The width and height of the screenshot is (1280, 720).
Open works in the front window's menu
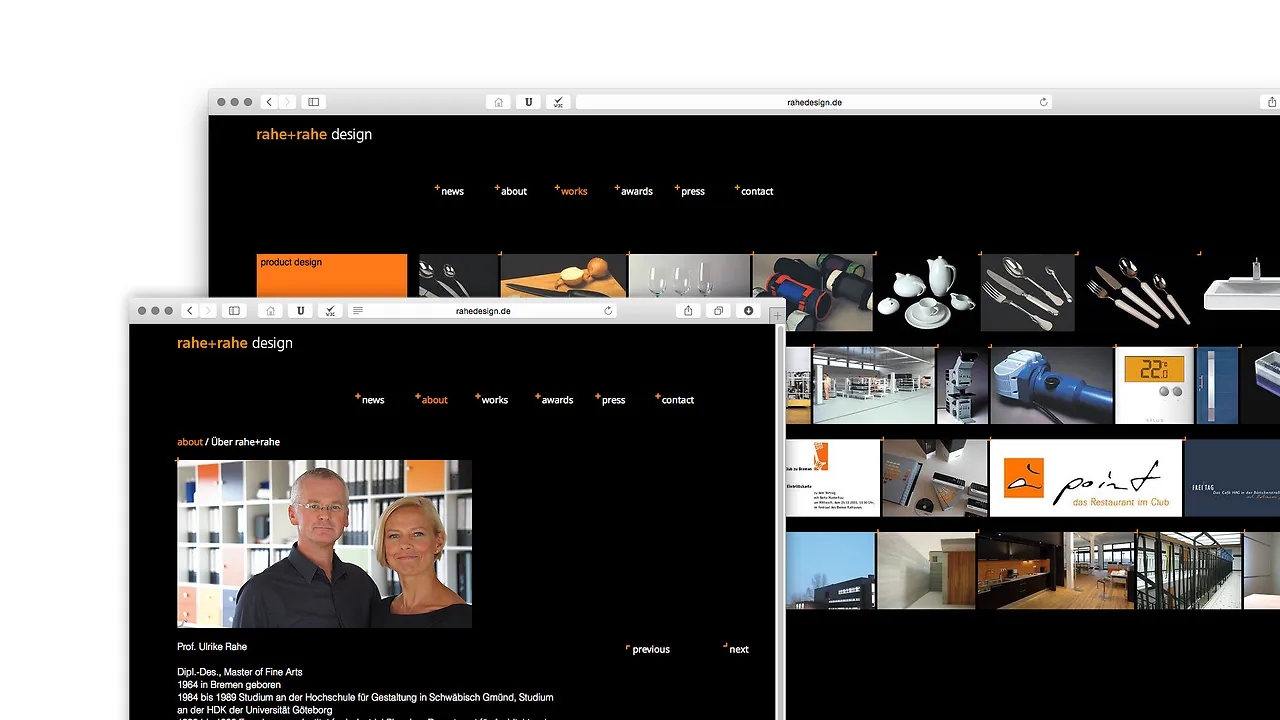[x=492, y=399]
